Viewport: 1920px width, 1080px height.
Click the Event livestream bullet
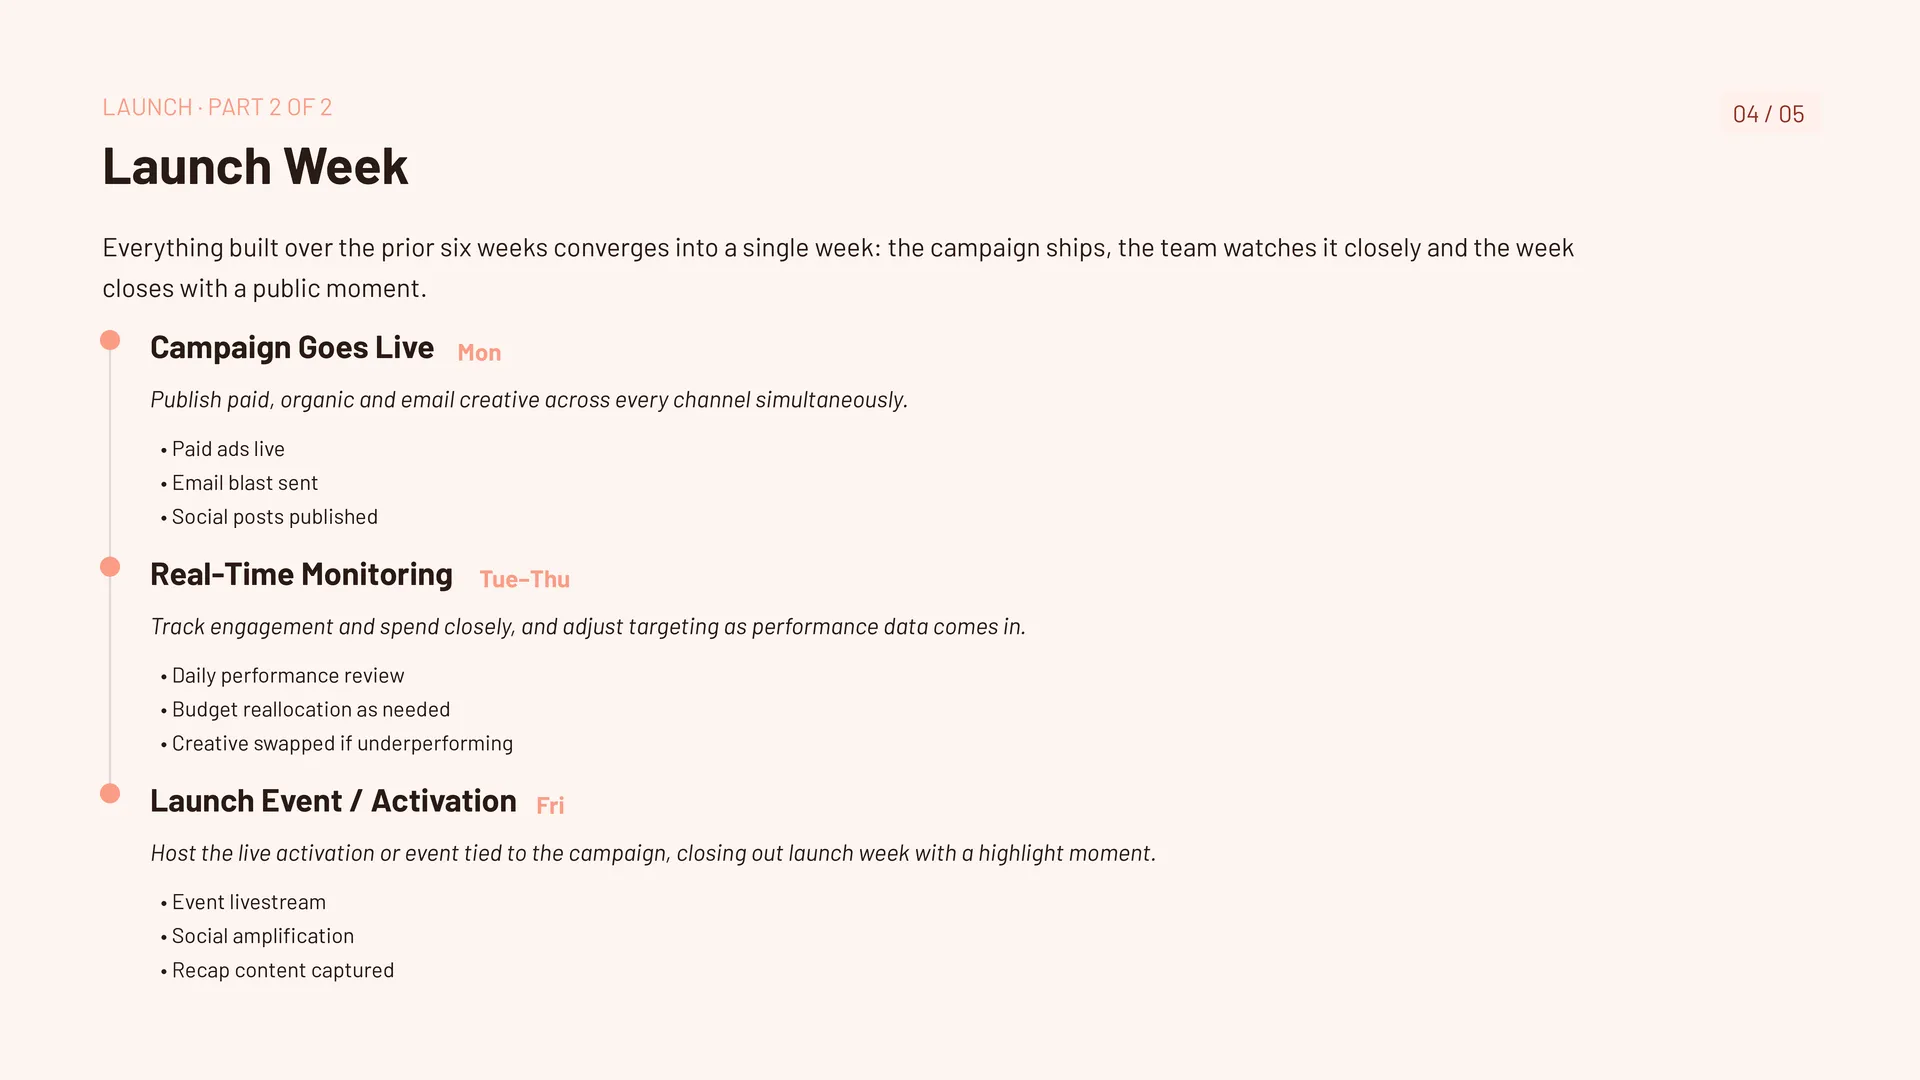pos(243,903)
